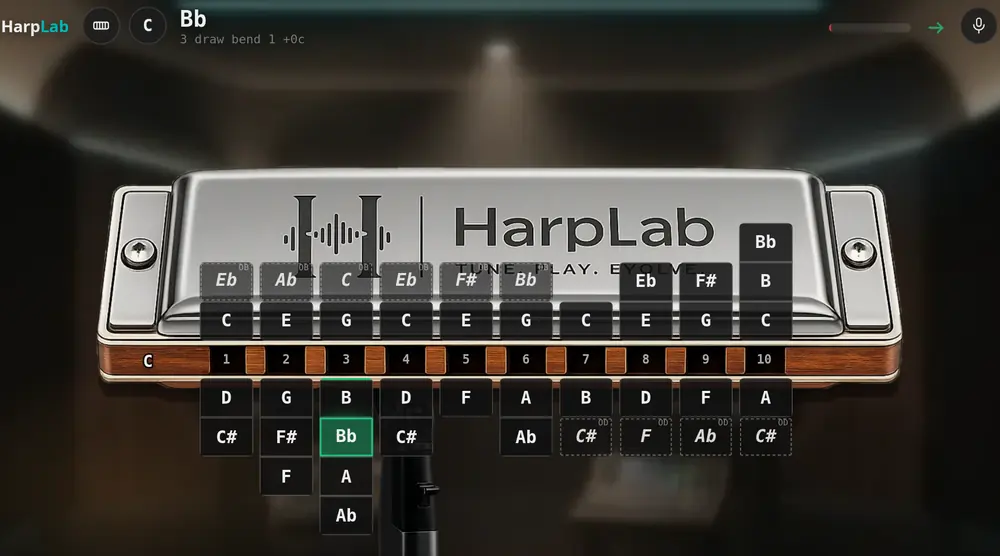Select the Eb overblow above hole 4
1000x556 pixels.
coord(406,281)
